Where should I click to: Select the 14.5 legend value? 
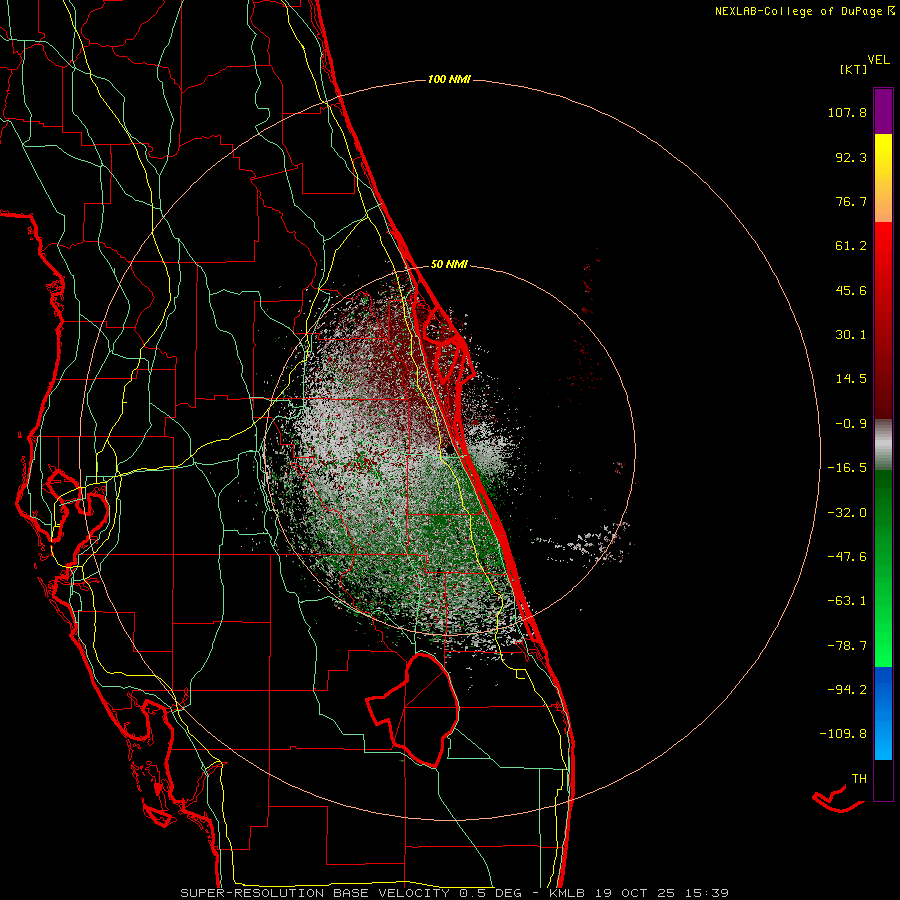[851, 379]
